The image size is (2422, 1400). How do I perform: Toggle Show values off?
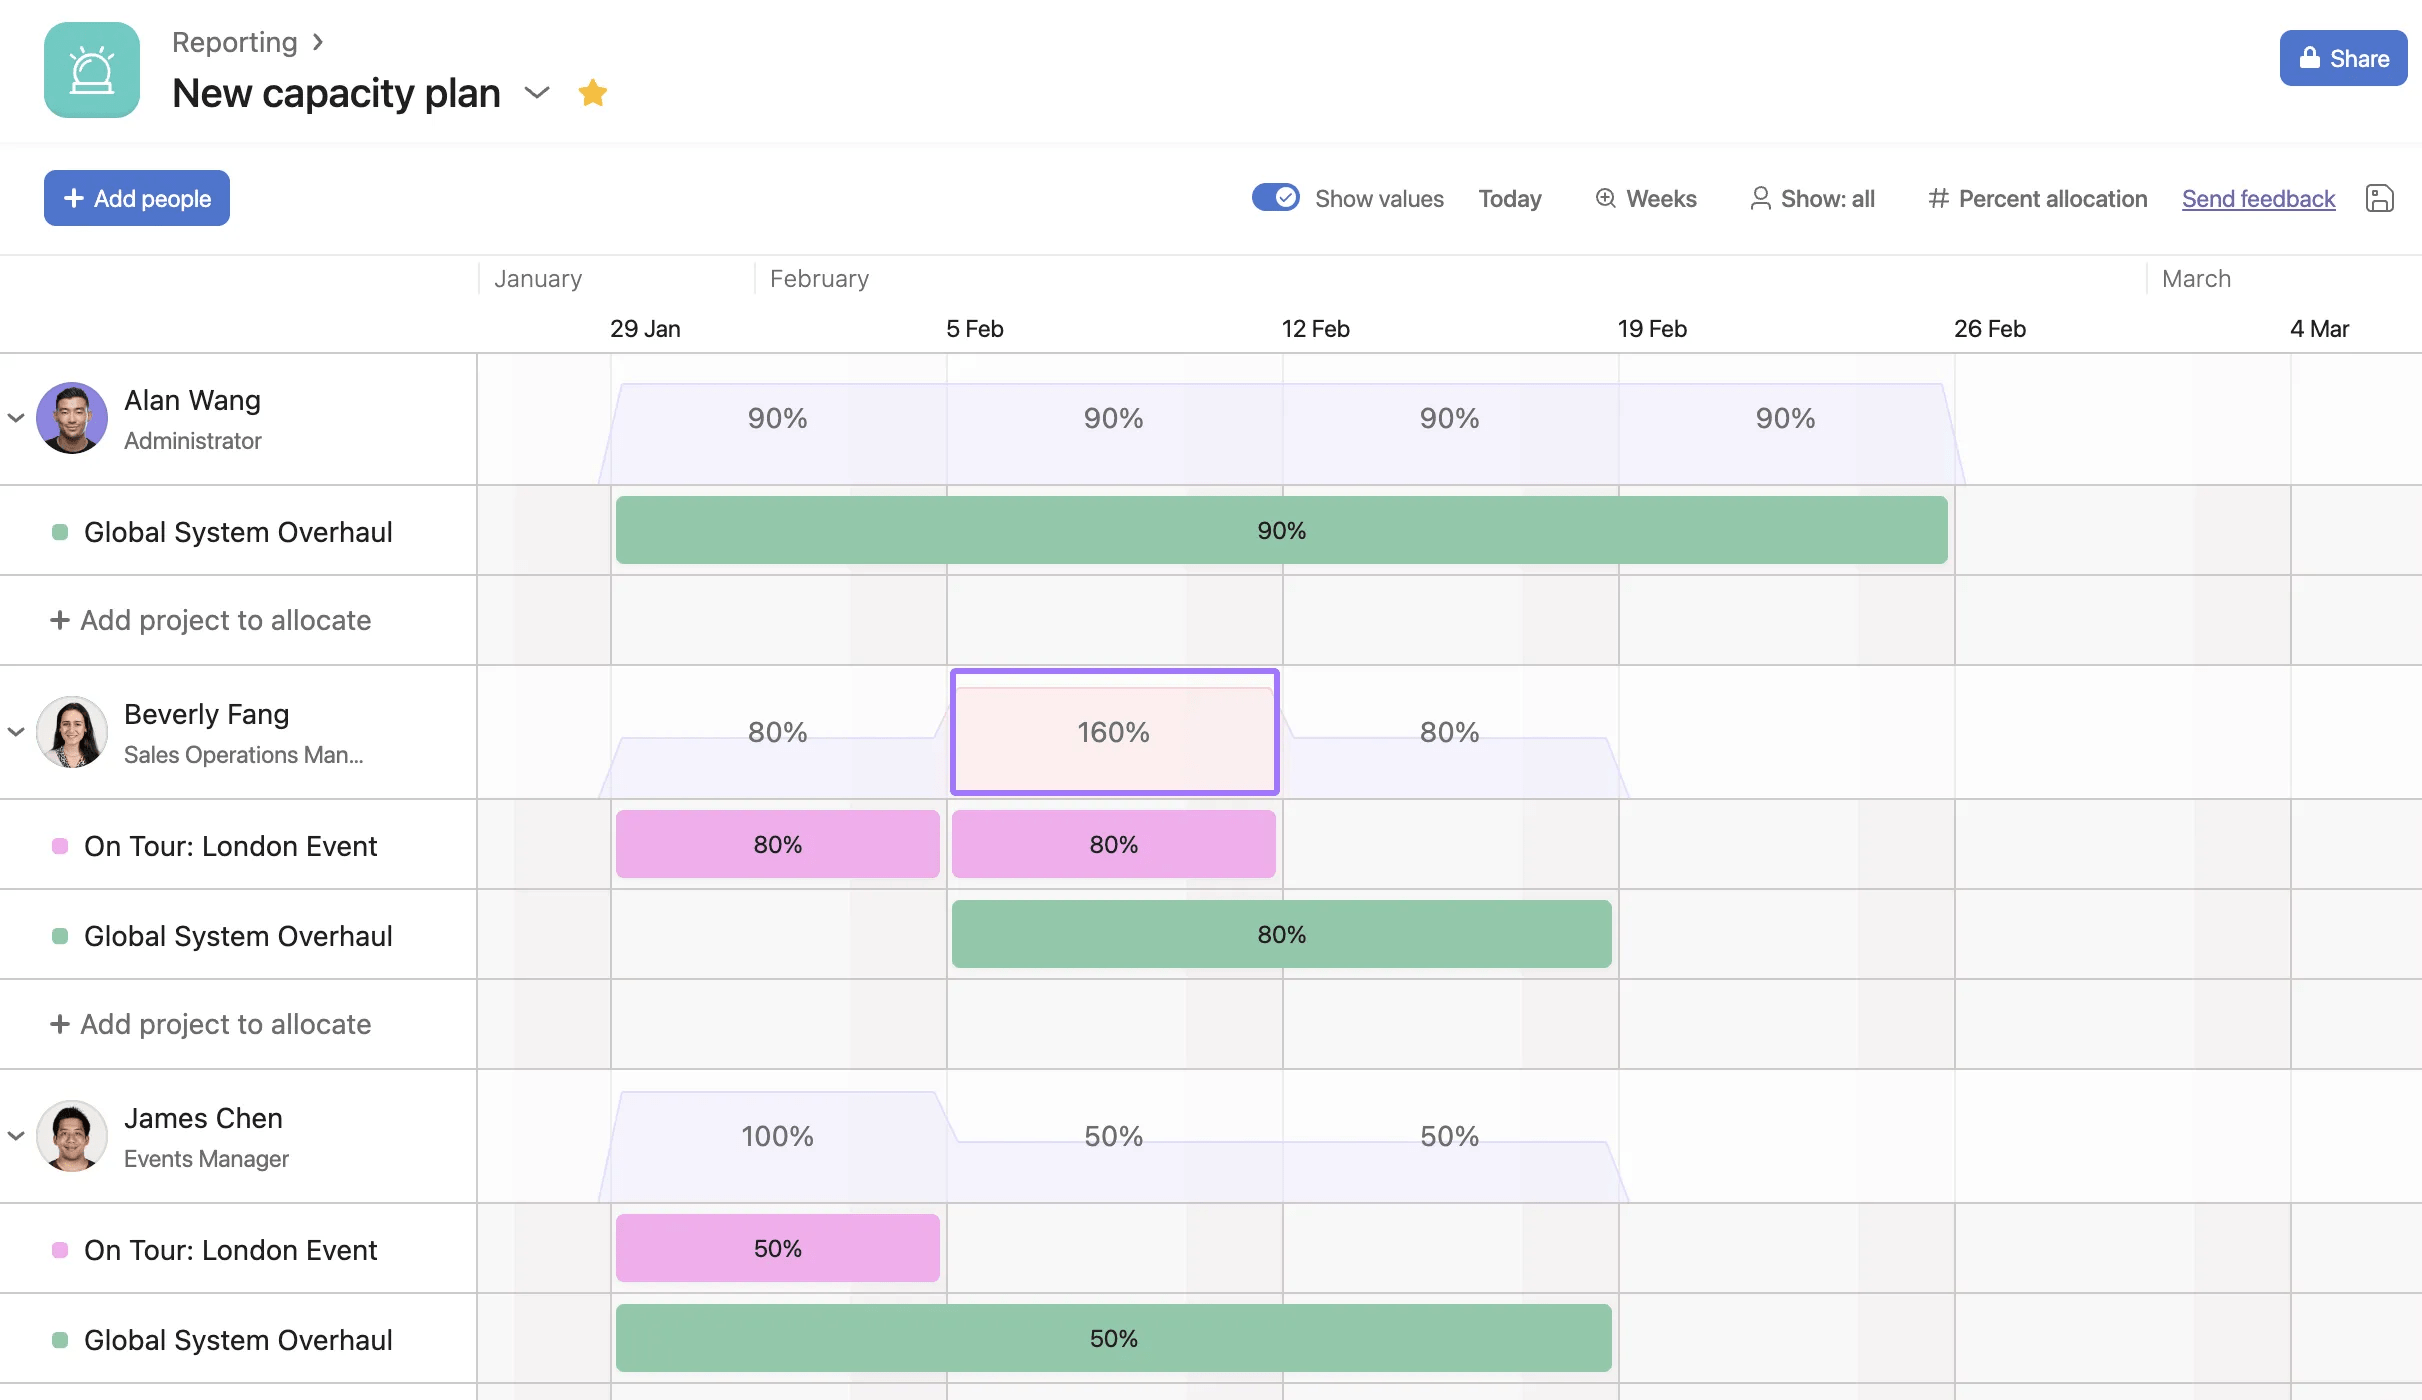click(1277, 197)
